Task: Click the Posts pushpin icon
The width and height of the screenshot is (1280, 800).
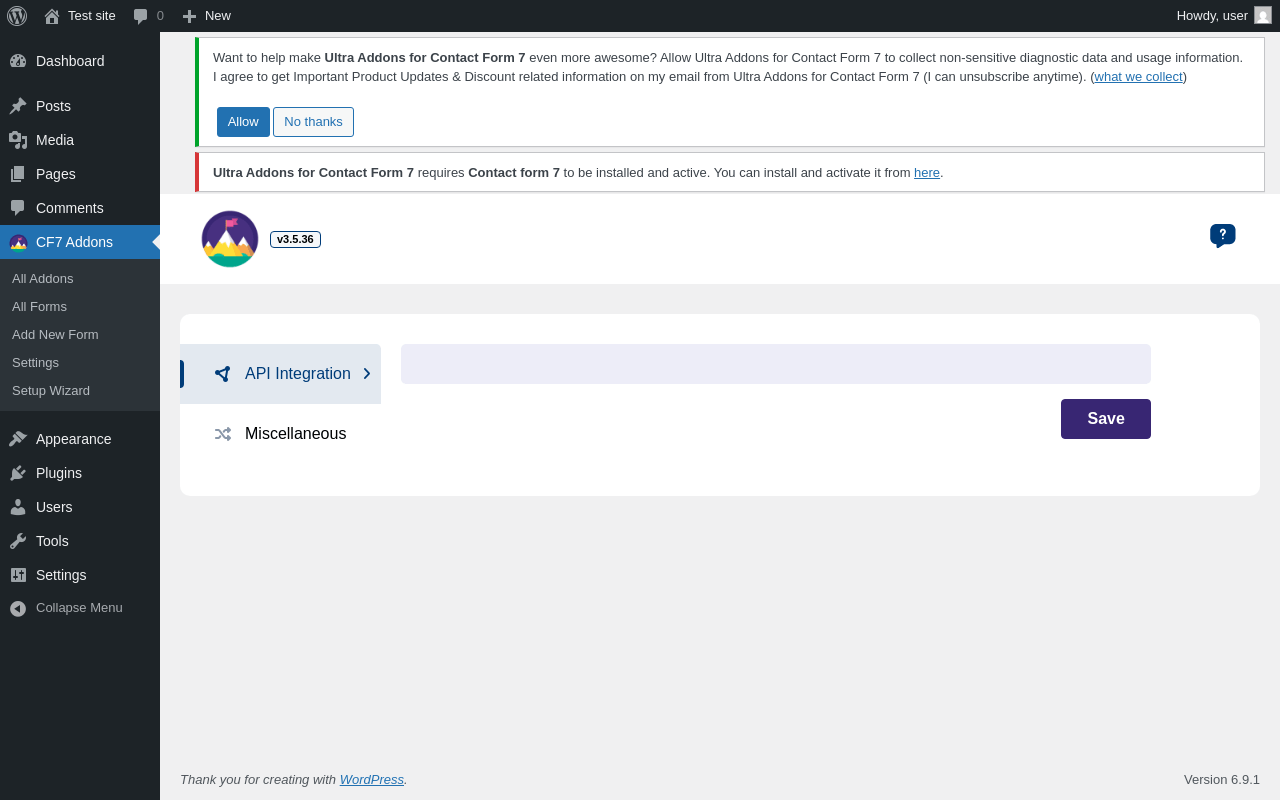Action: click(18, 106)
